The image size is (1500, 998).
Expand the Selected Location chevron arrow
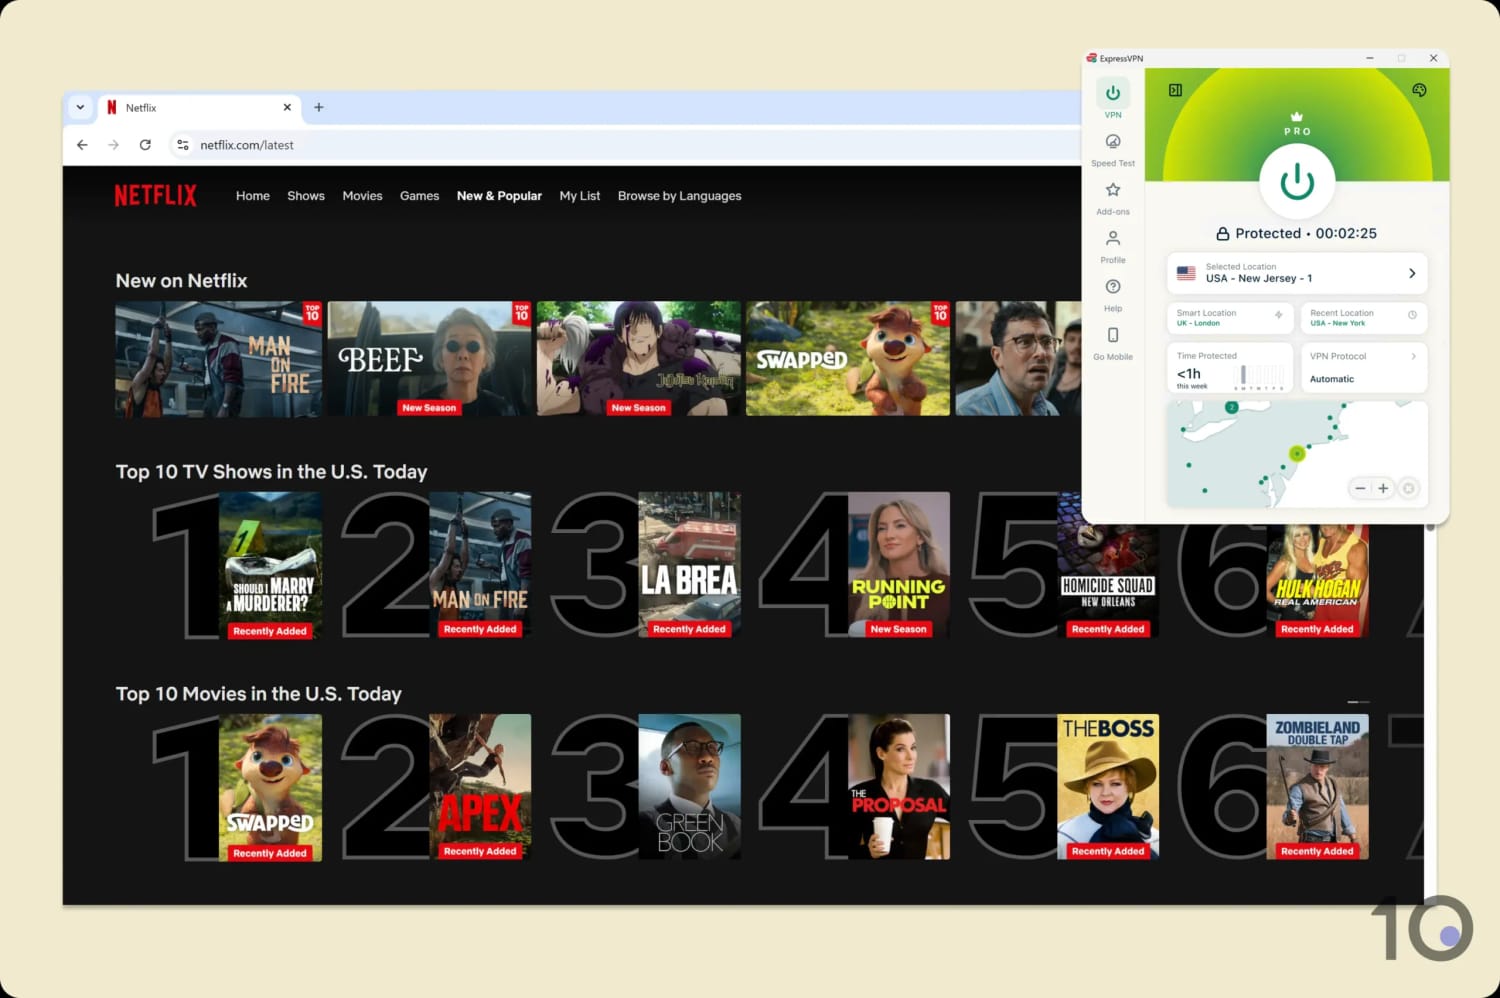[x=1412, y=273]
